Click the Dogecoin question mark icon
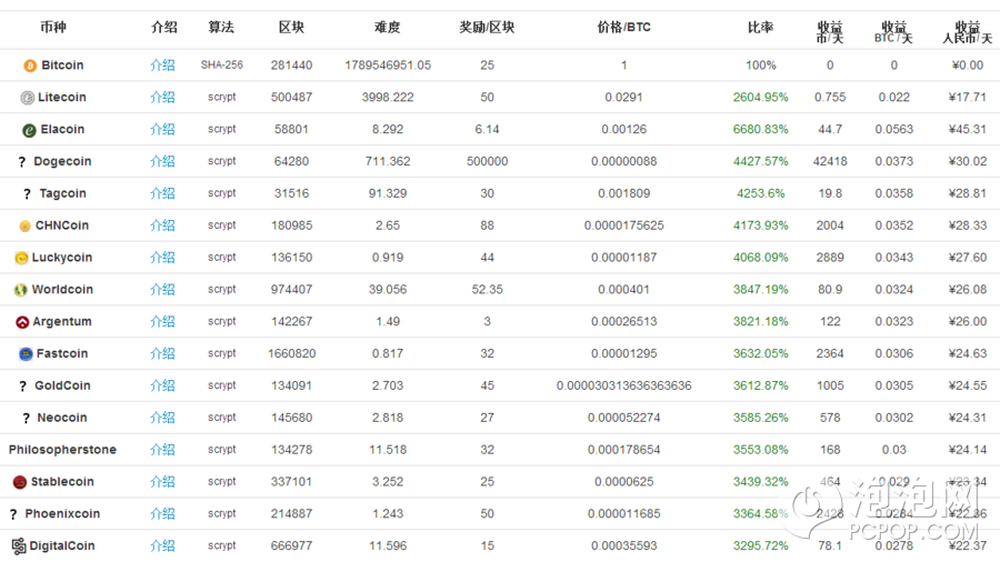Screen dimensions: 1000x562 point(22,162)
